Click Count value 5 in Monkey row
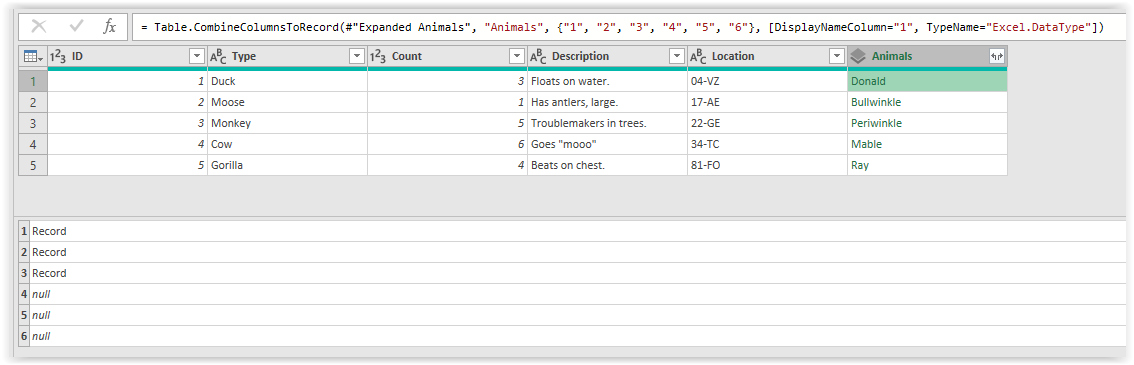Screen dimensions: 1134x365 (448, 124)
